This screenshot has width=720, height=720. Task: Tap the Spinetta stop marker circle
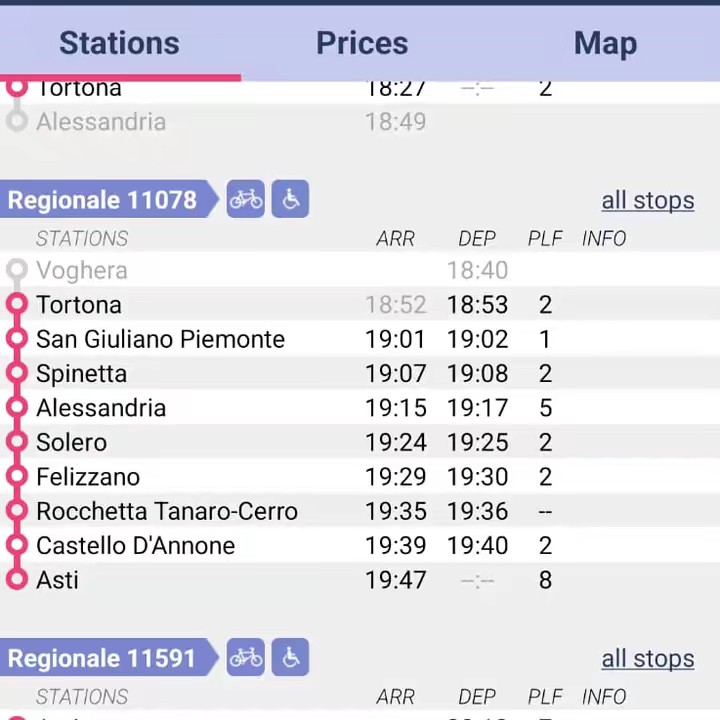17,374
